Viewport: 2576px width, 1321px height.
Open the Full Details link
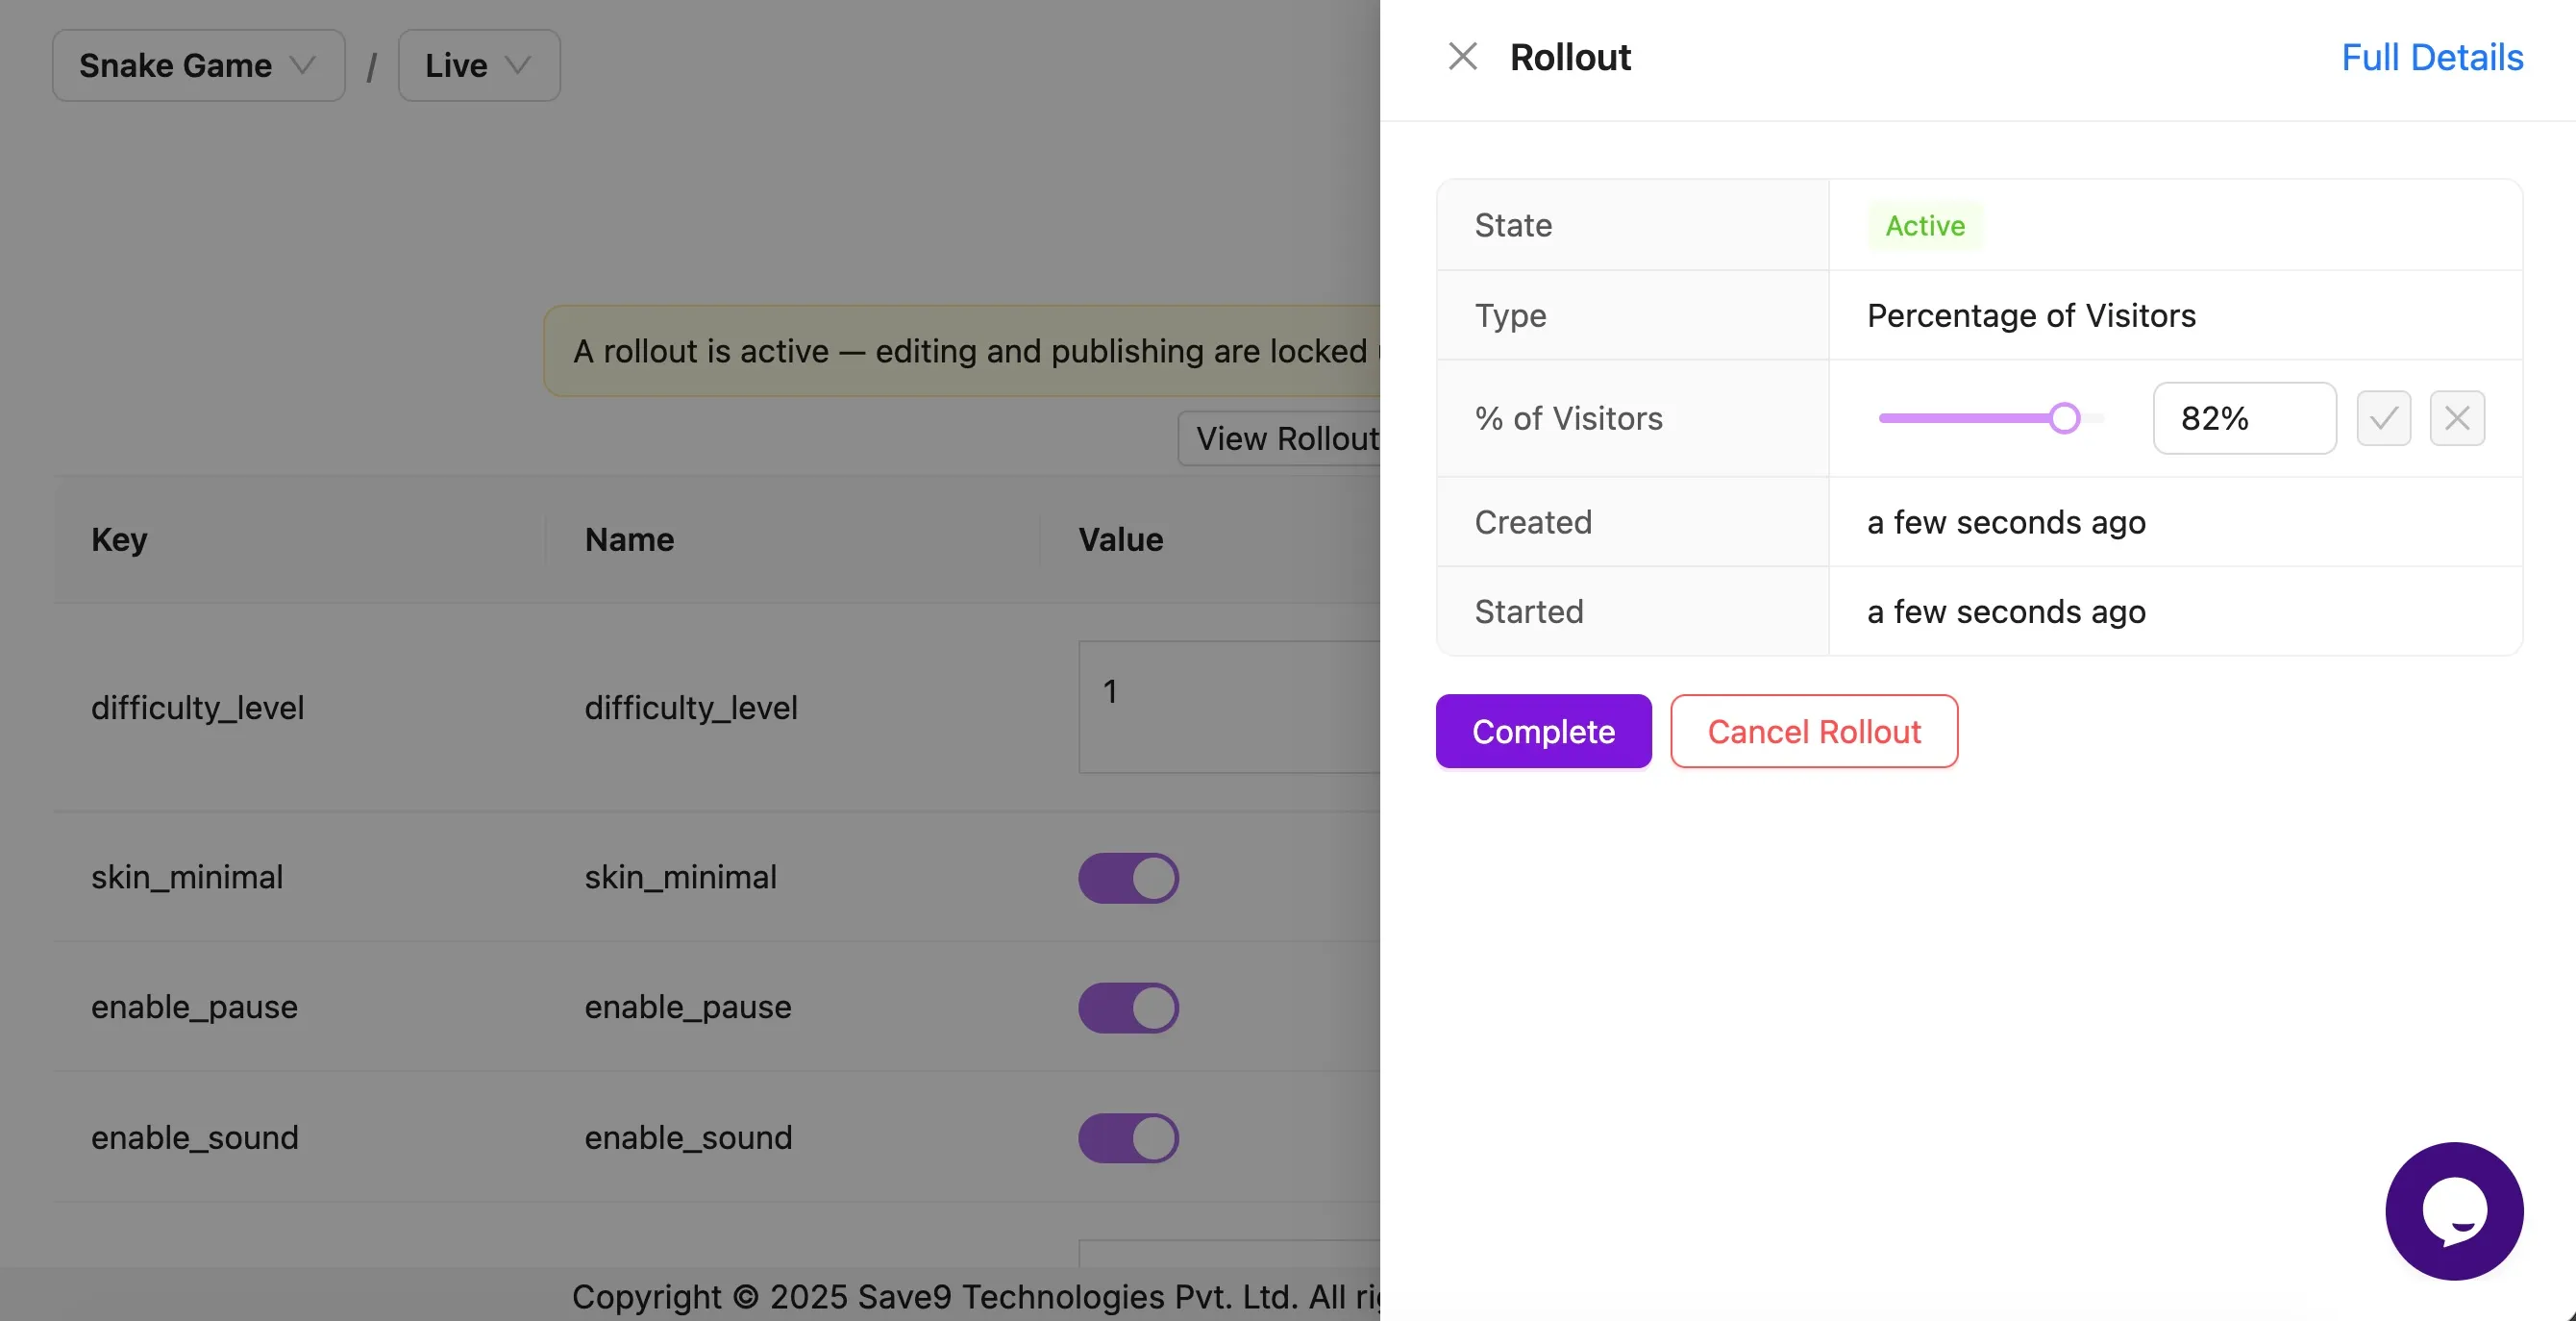click(2432, 58)
